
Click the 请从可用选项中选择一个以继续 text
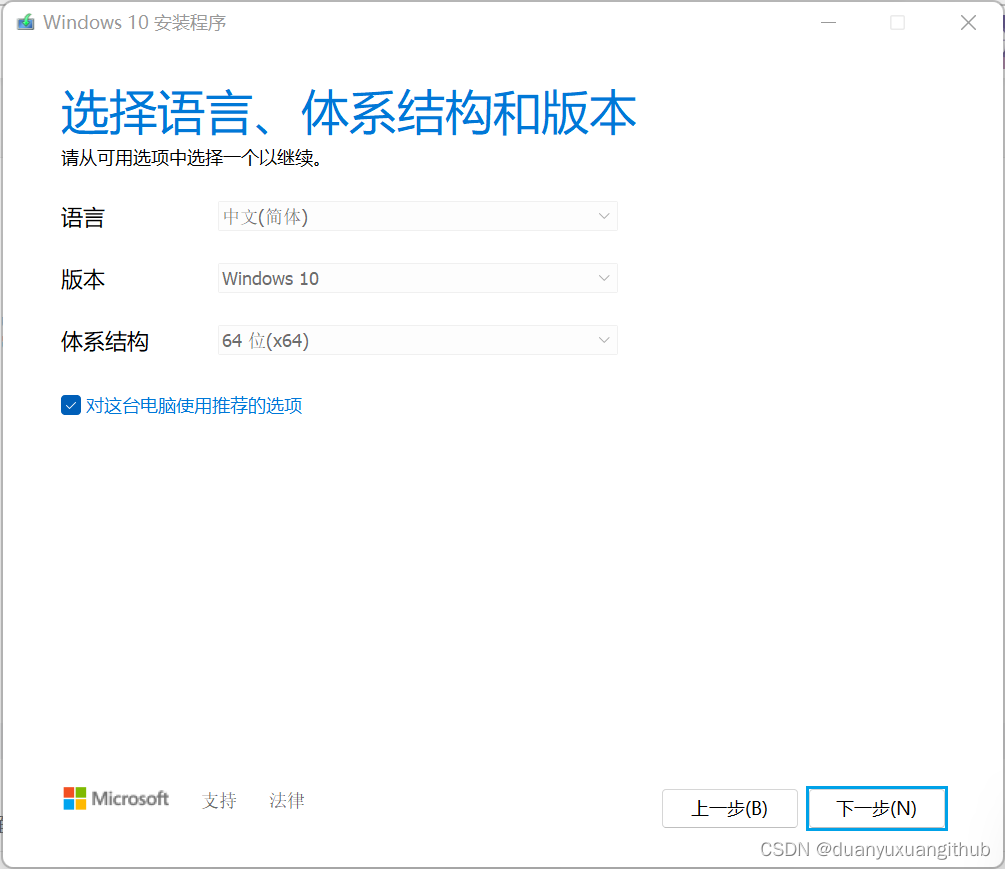point(191,158)
